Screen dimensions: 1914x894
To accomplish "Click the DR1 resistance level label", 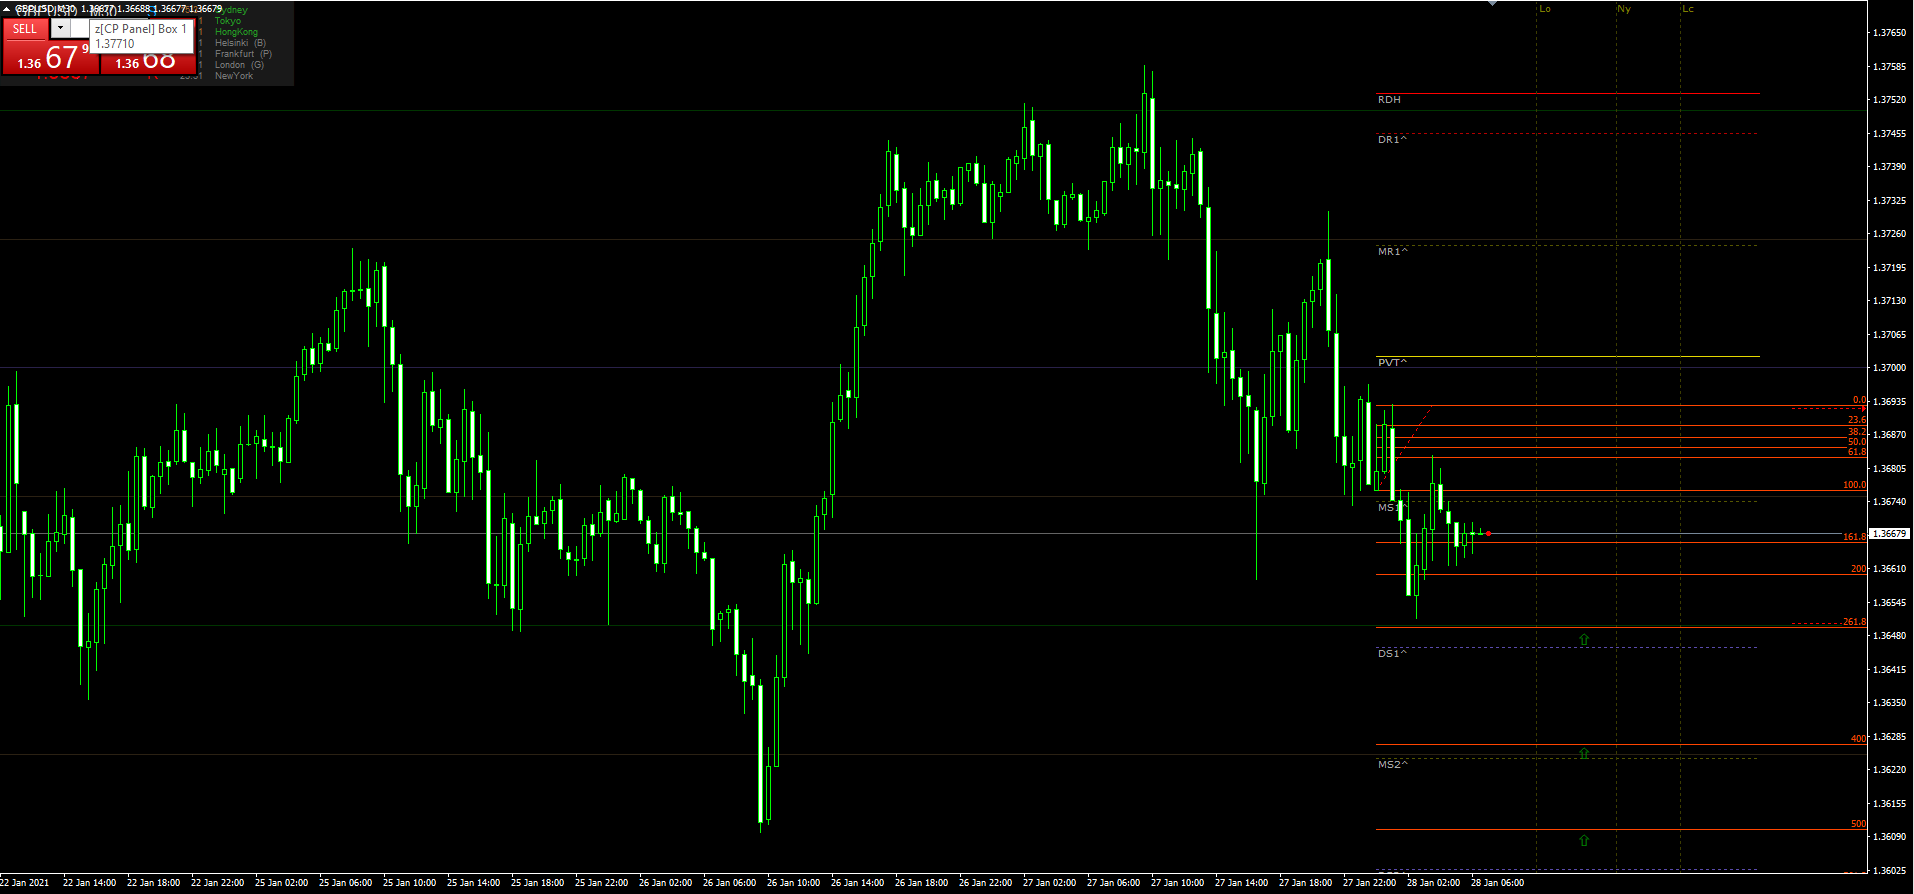I will coord(1391,140).
